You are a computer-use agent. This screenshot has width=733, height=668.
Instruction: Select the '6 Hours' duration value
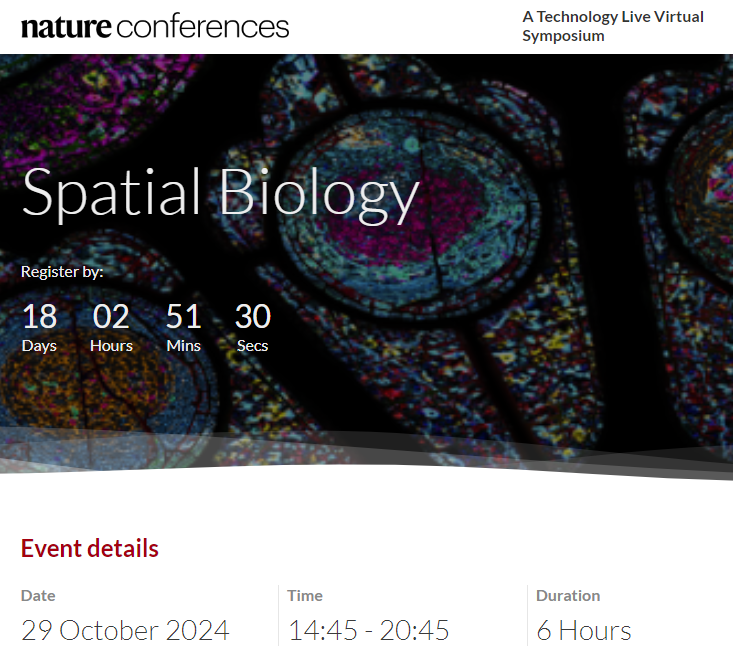pyautogui.click(x=584, y=631)
